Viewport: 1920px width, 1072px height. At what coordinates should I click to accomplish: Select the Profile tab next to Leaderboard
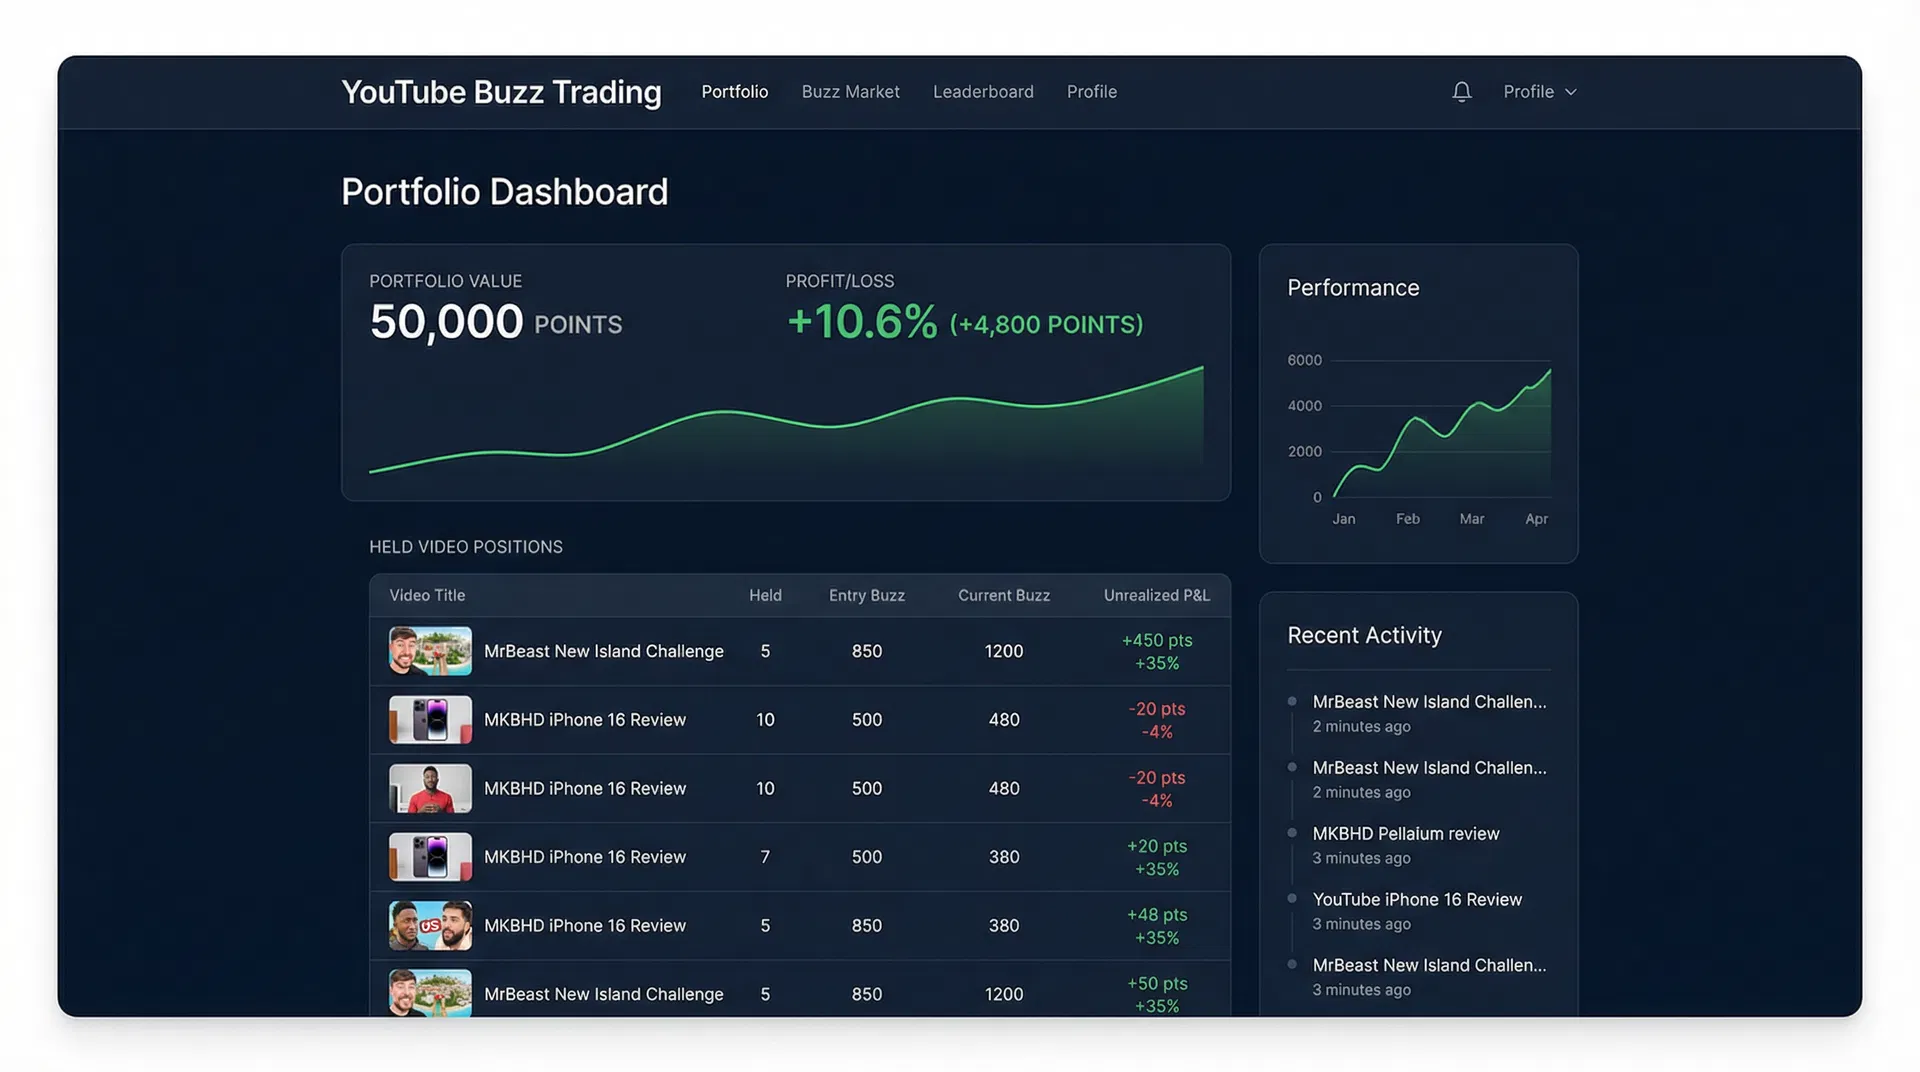tap(1092, 92)
